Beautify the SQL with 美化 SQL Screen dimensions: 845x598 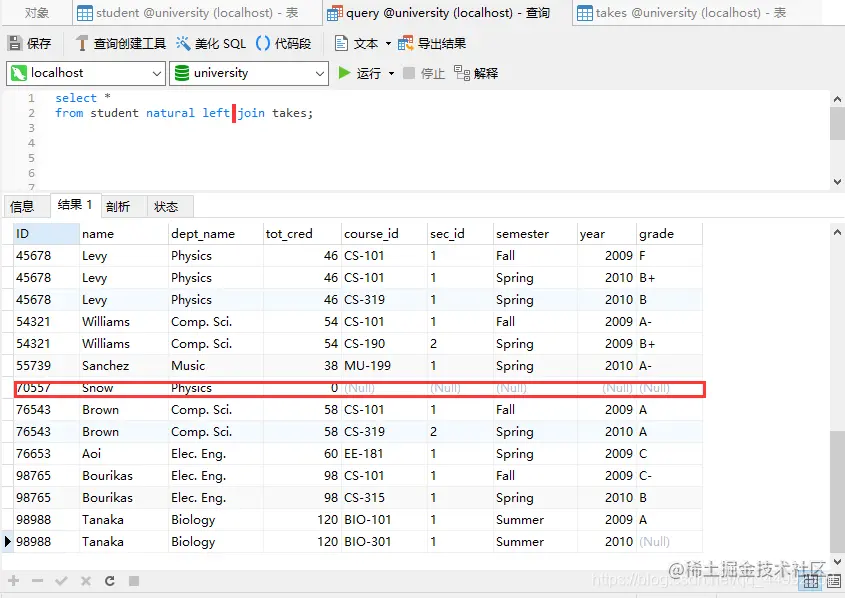(211, 44)
